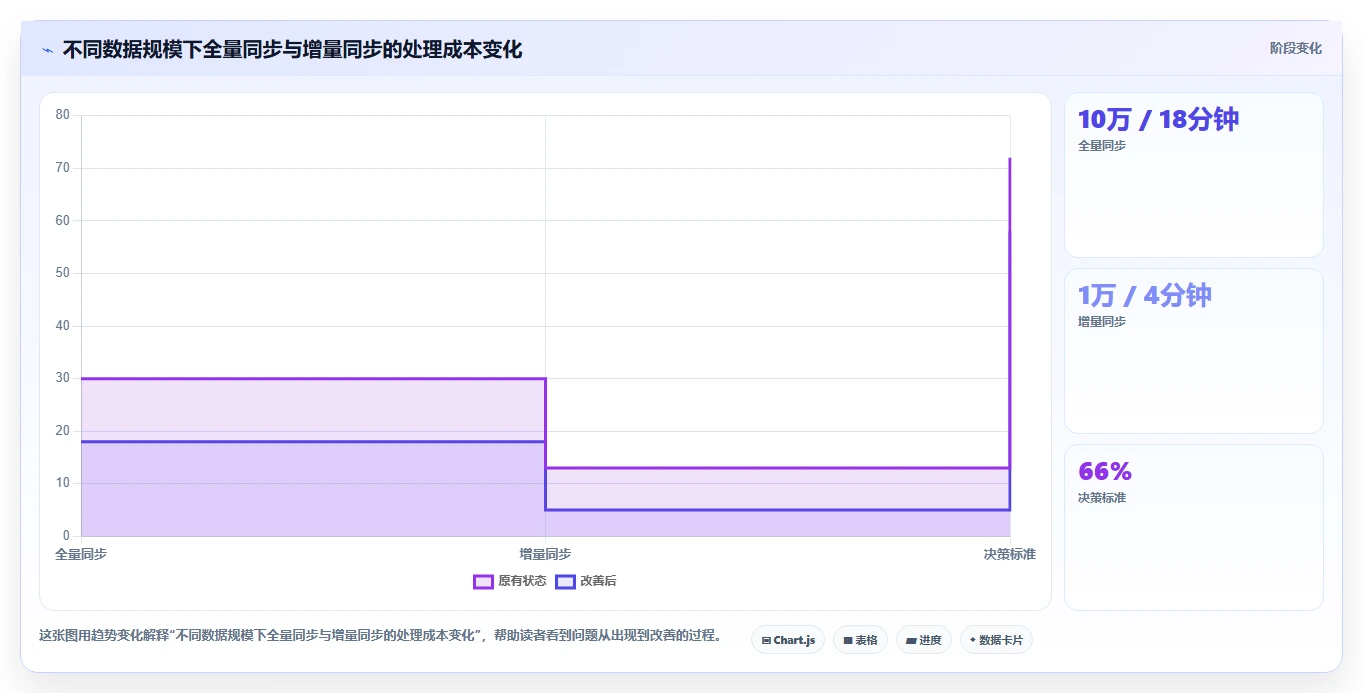Click the 增量同步 label under 1万 / 4分钟

(1102, 322)
